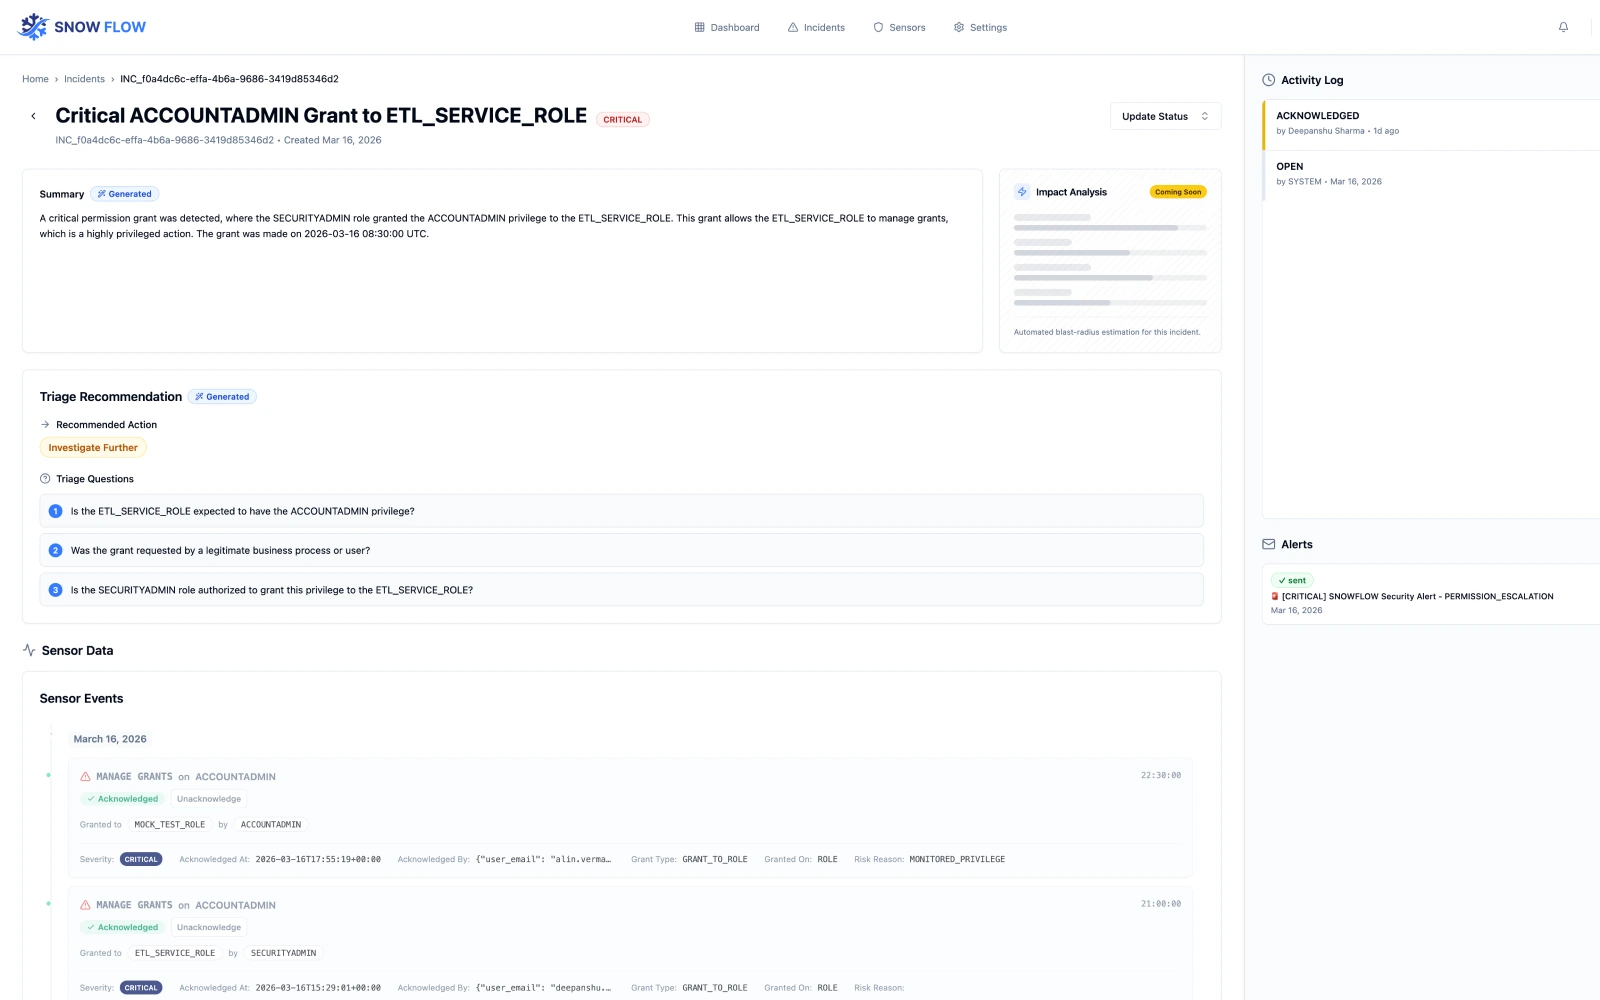Click the SECURITYADMIN grantor chip
The image size is (1600, 1000).
coord(284,953)
